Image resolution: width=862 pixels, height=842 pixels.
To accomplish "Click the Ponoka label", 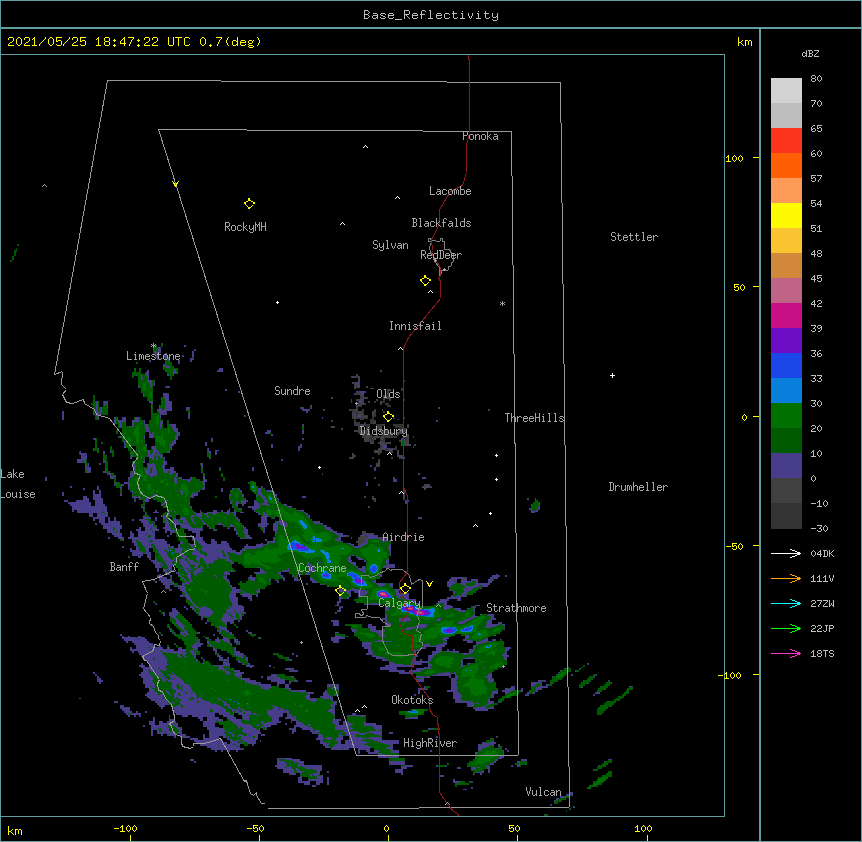I will [480, 136].
